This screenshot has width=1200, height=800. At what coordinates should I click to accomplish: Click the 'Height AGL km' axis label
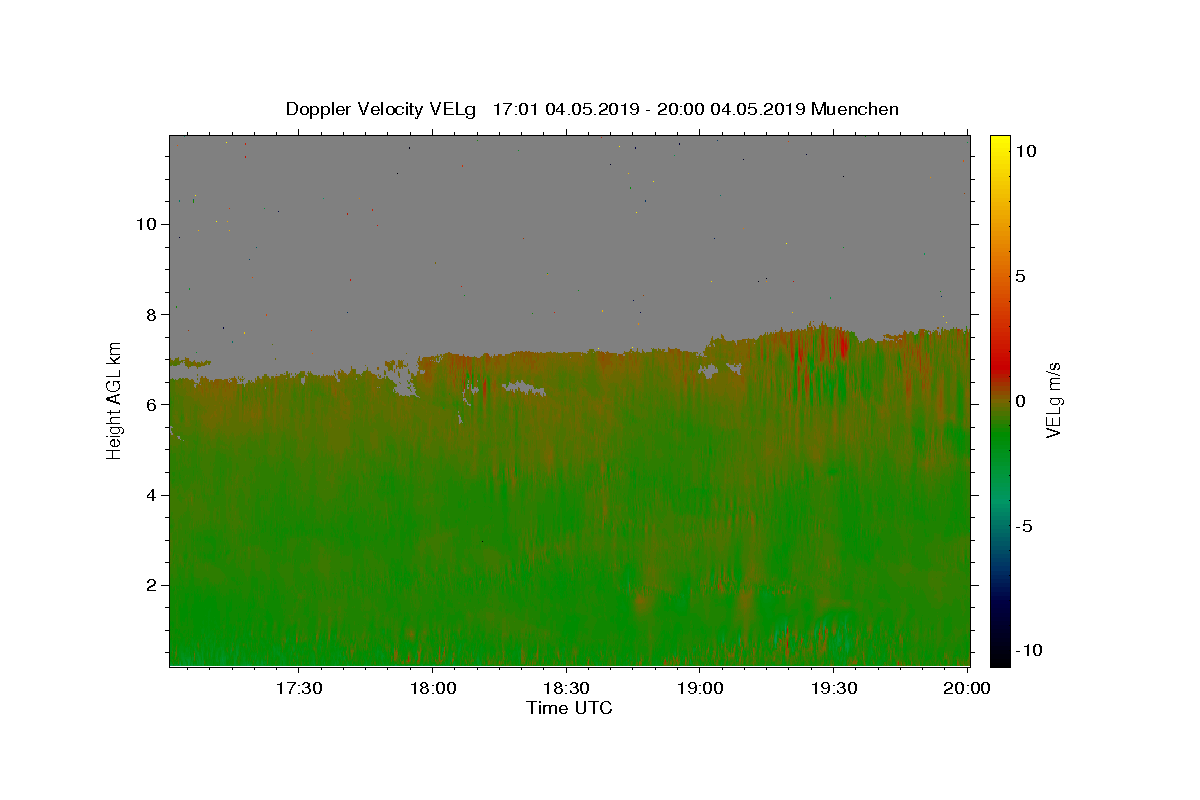click(x=115, y=400)
